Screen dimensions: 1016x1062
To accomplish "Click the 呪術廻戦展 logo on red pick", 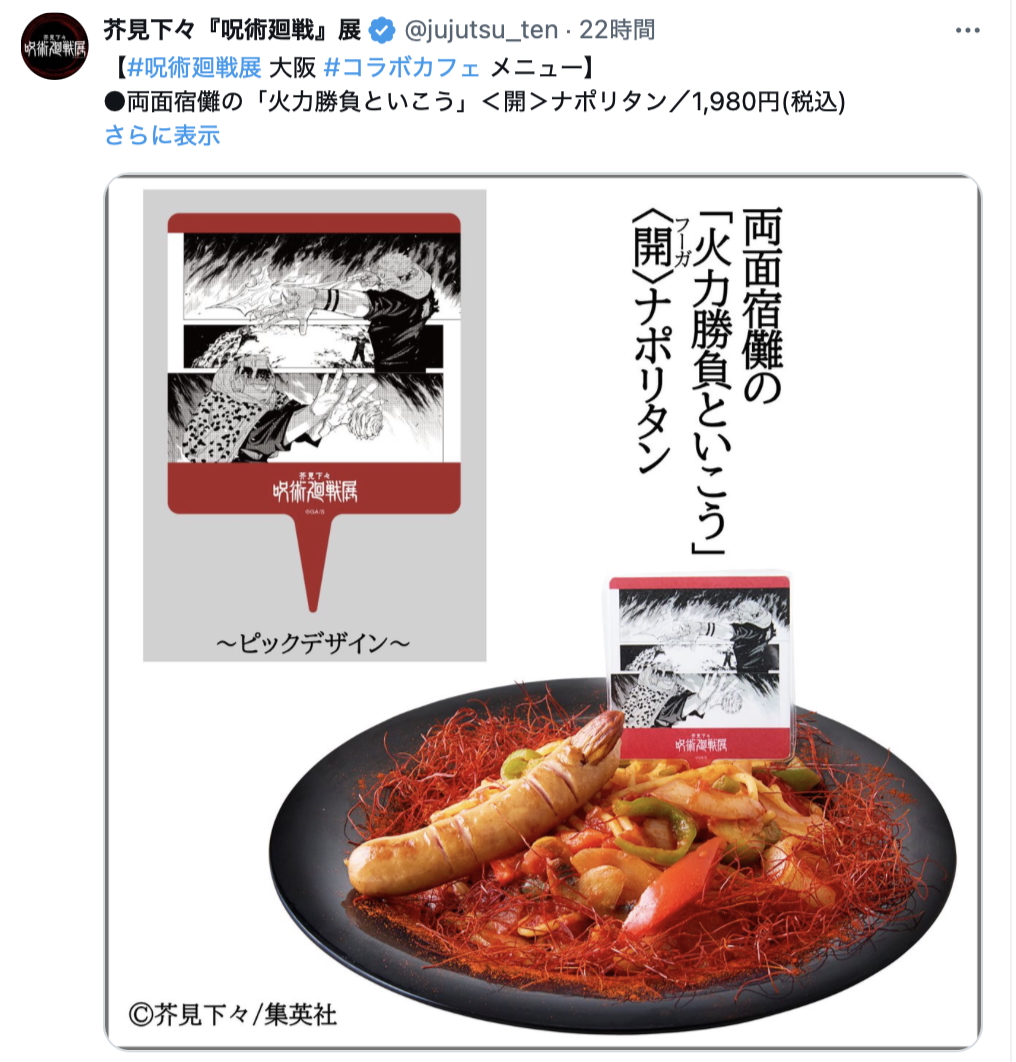I will point(314,488).
